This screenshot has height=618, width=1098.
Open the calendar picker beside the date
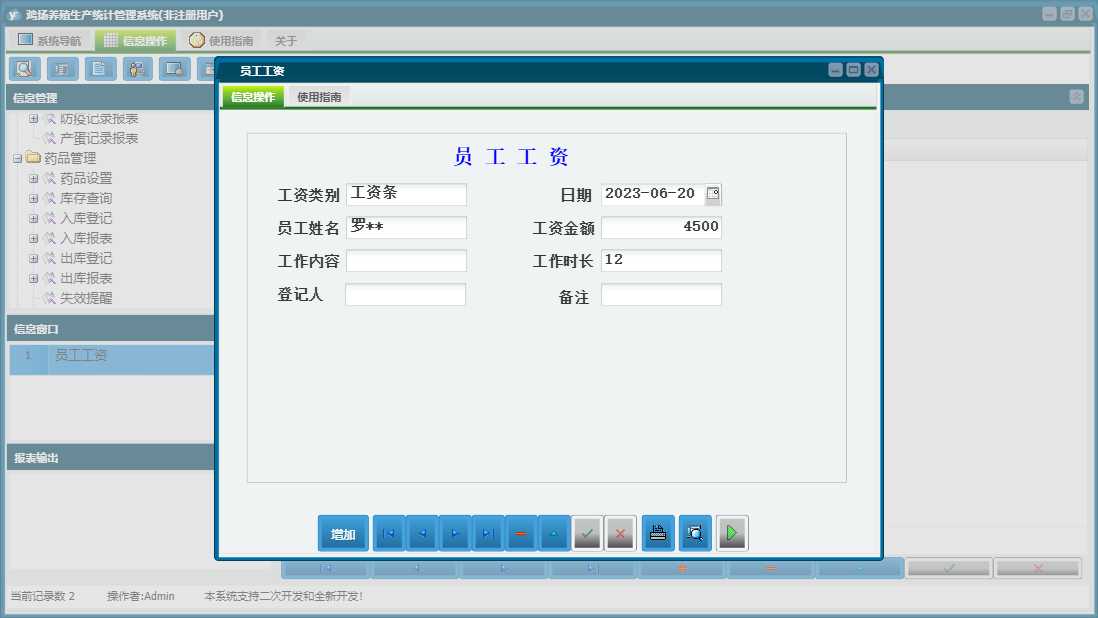(713, 194)
